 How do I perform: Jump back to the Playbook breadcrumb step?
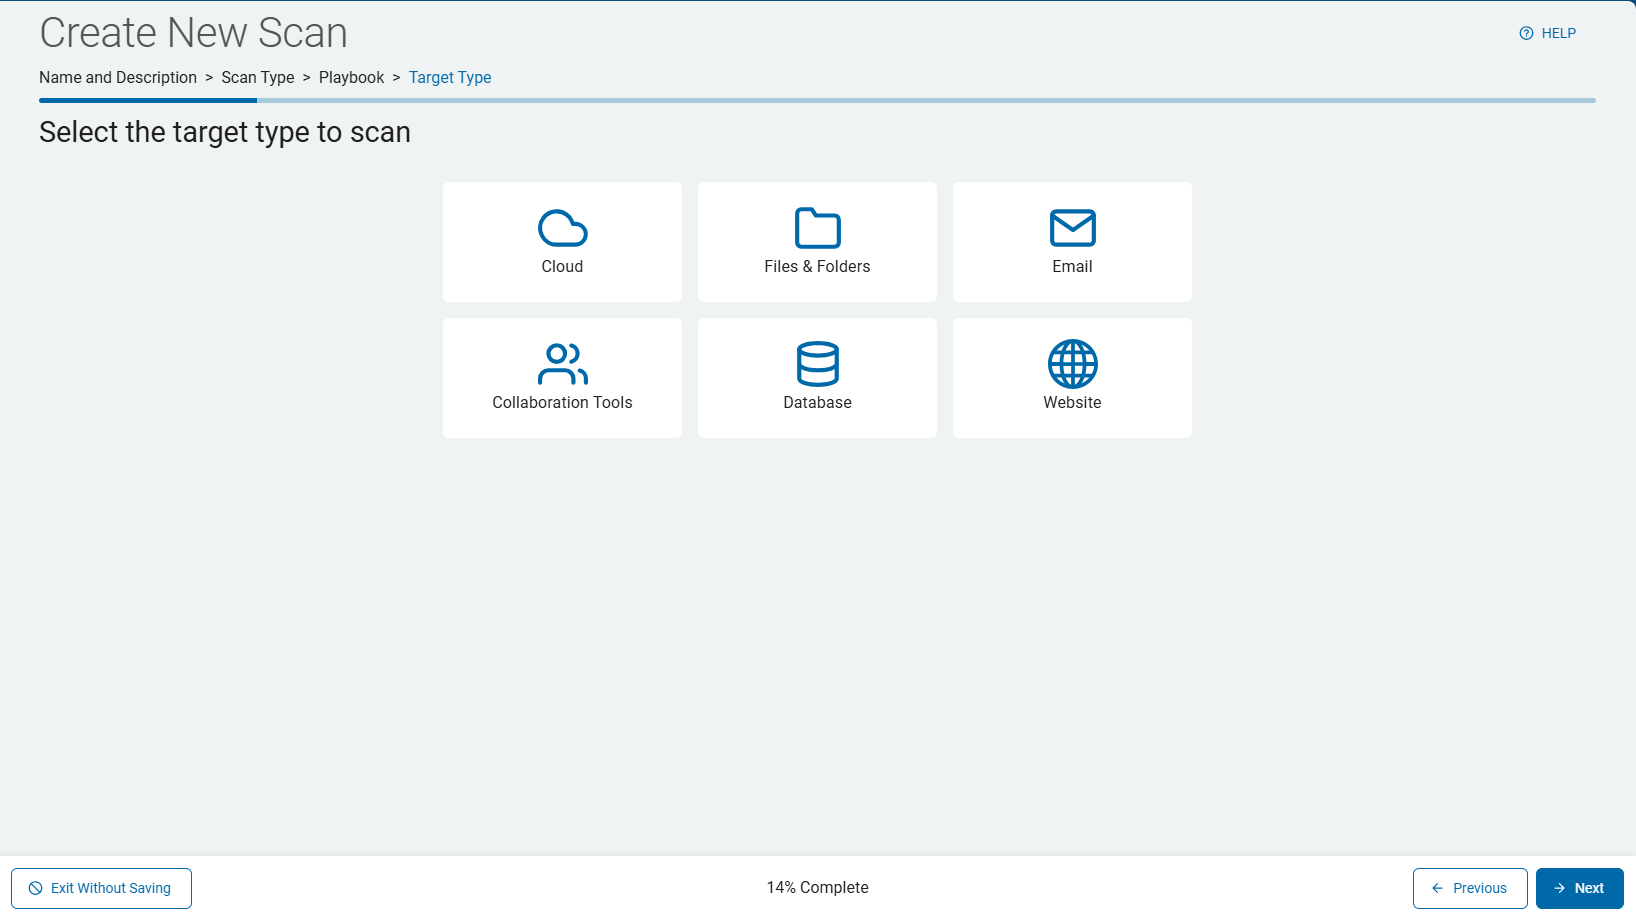pos(351,78)
